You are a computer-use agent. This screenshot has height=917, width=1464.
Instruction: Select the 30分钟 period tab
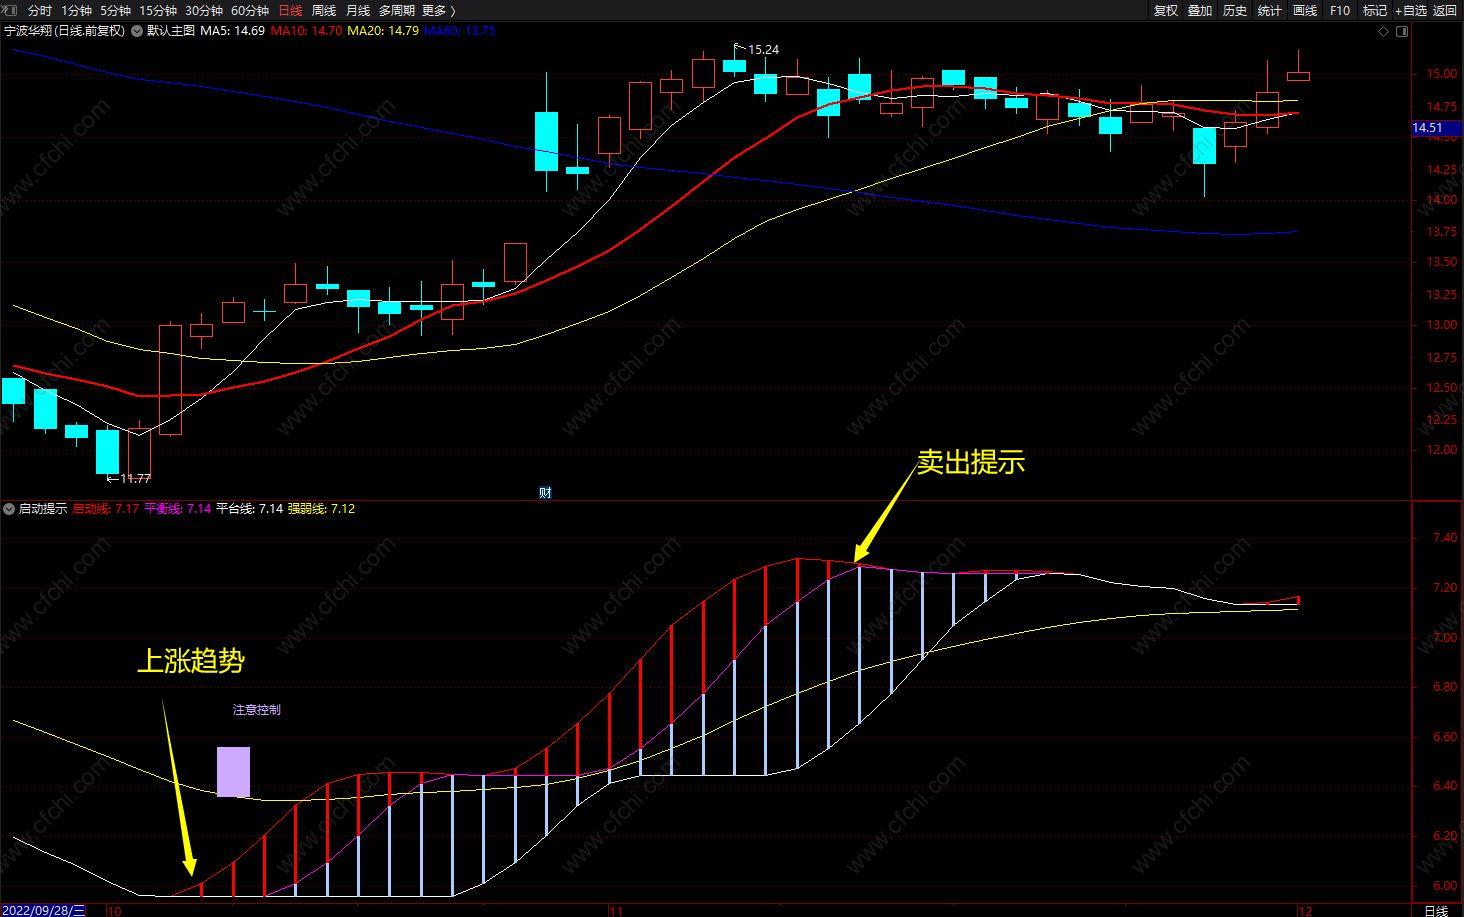pos(204,10)
